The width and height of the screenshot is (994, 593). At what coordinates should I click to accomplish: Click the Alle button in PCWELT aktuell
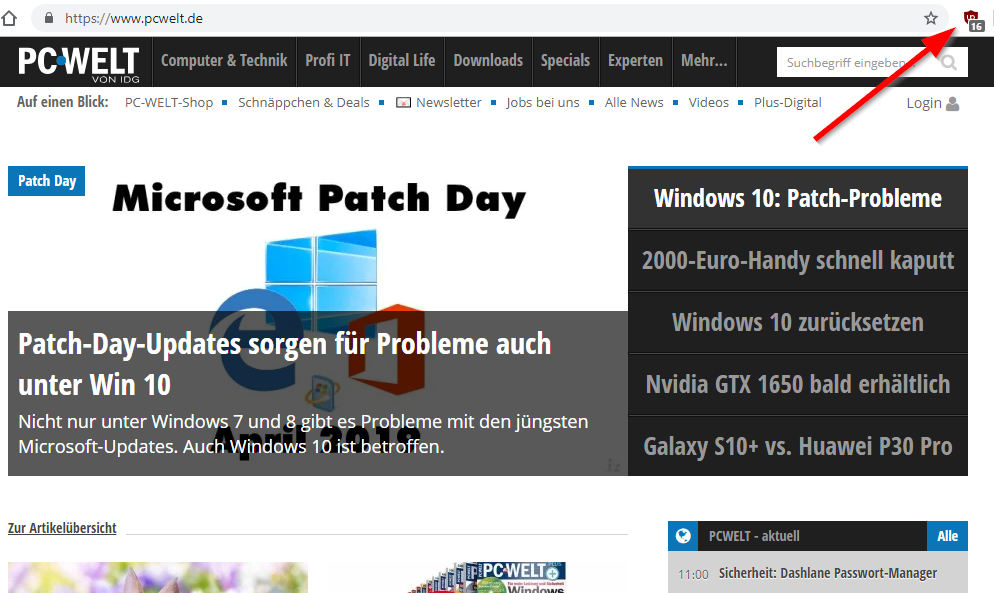pyautogui.click(x=947, y=536)
